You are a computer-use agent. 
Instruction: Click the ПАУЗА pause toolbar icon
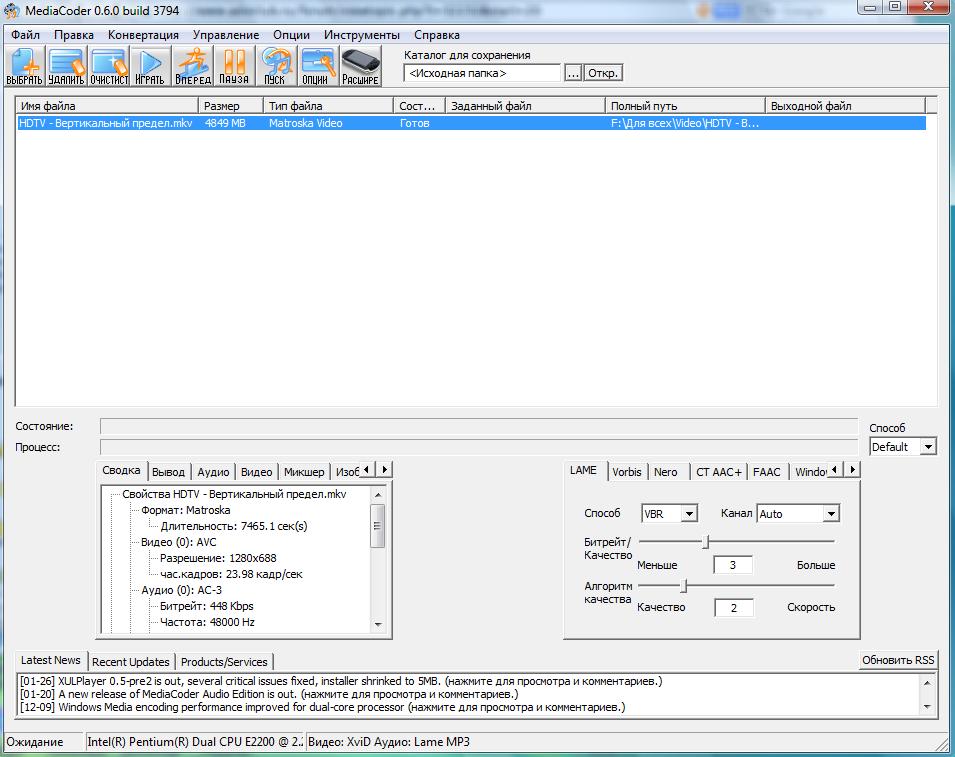234,66
